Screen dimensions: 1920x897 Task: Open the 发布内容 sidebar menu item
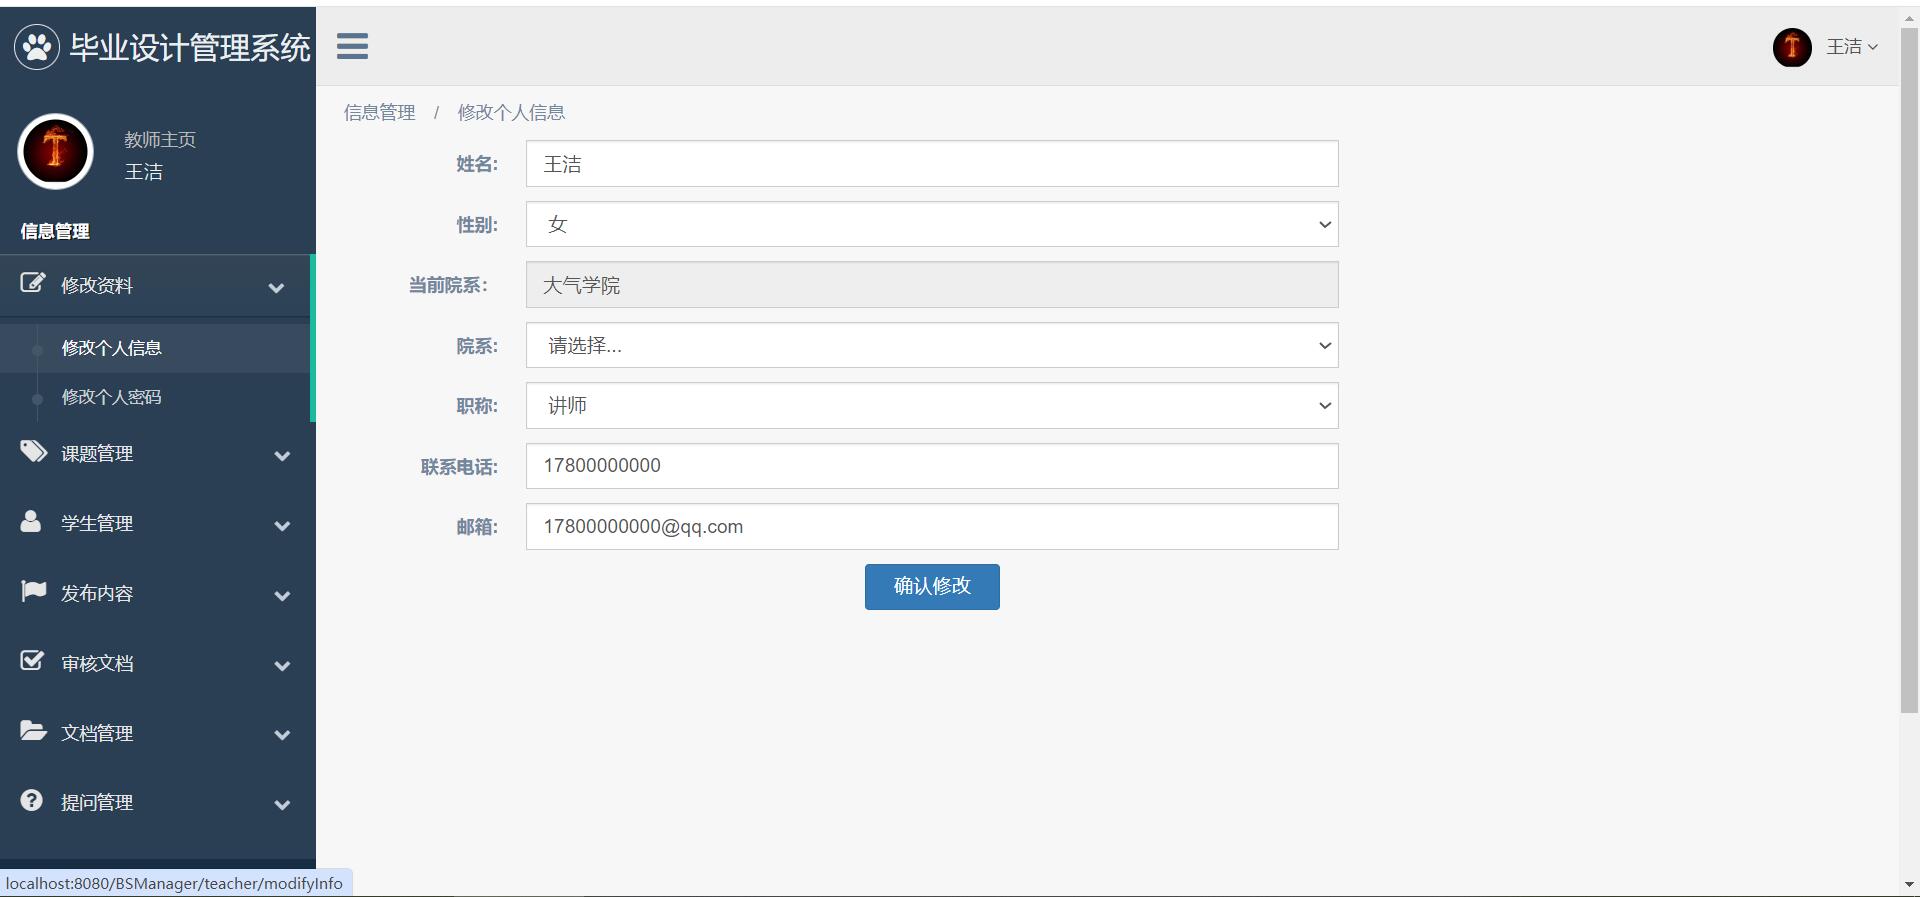point(158,594)
